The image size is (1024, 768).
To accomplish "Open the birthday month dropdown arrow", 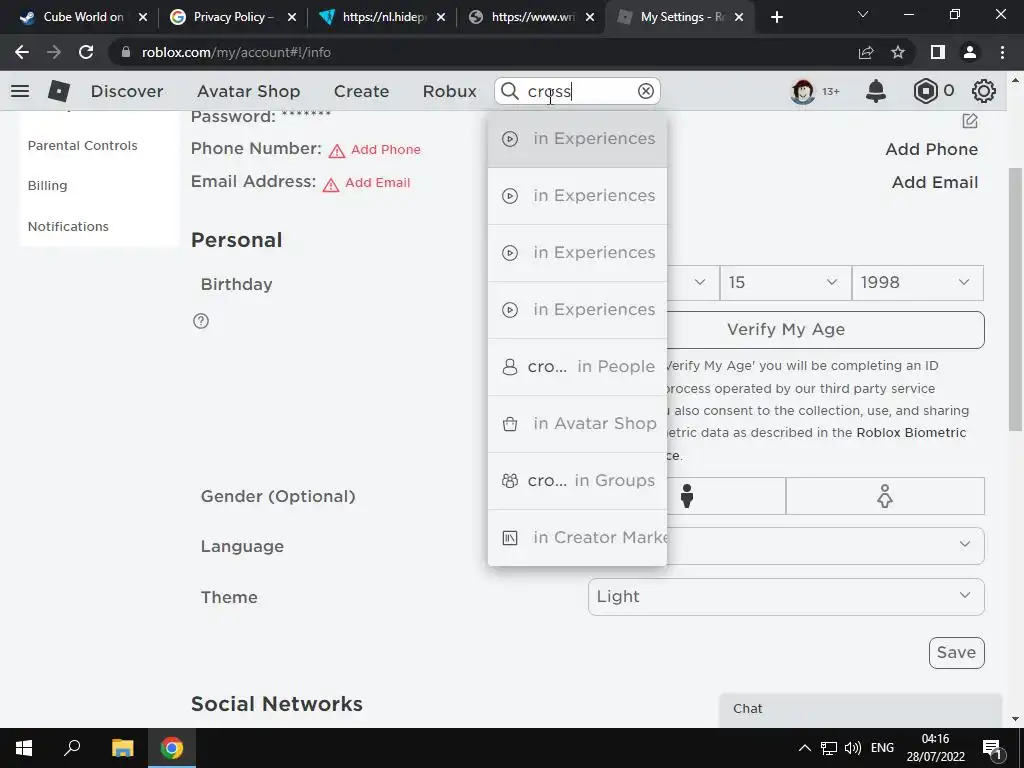I will (x=699, y=282).
